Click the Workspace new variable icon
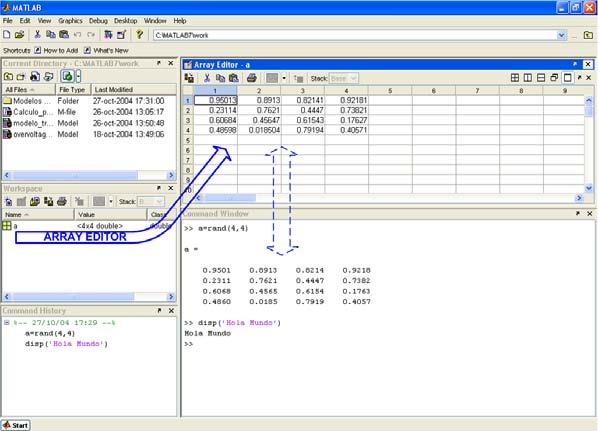598x431 pixels. click(8, 201)
